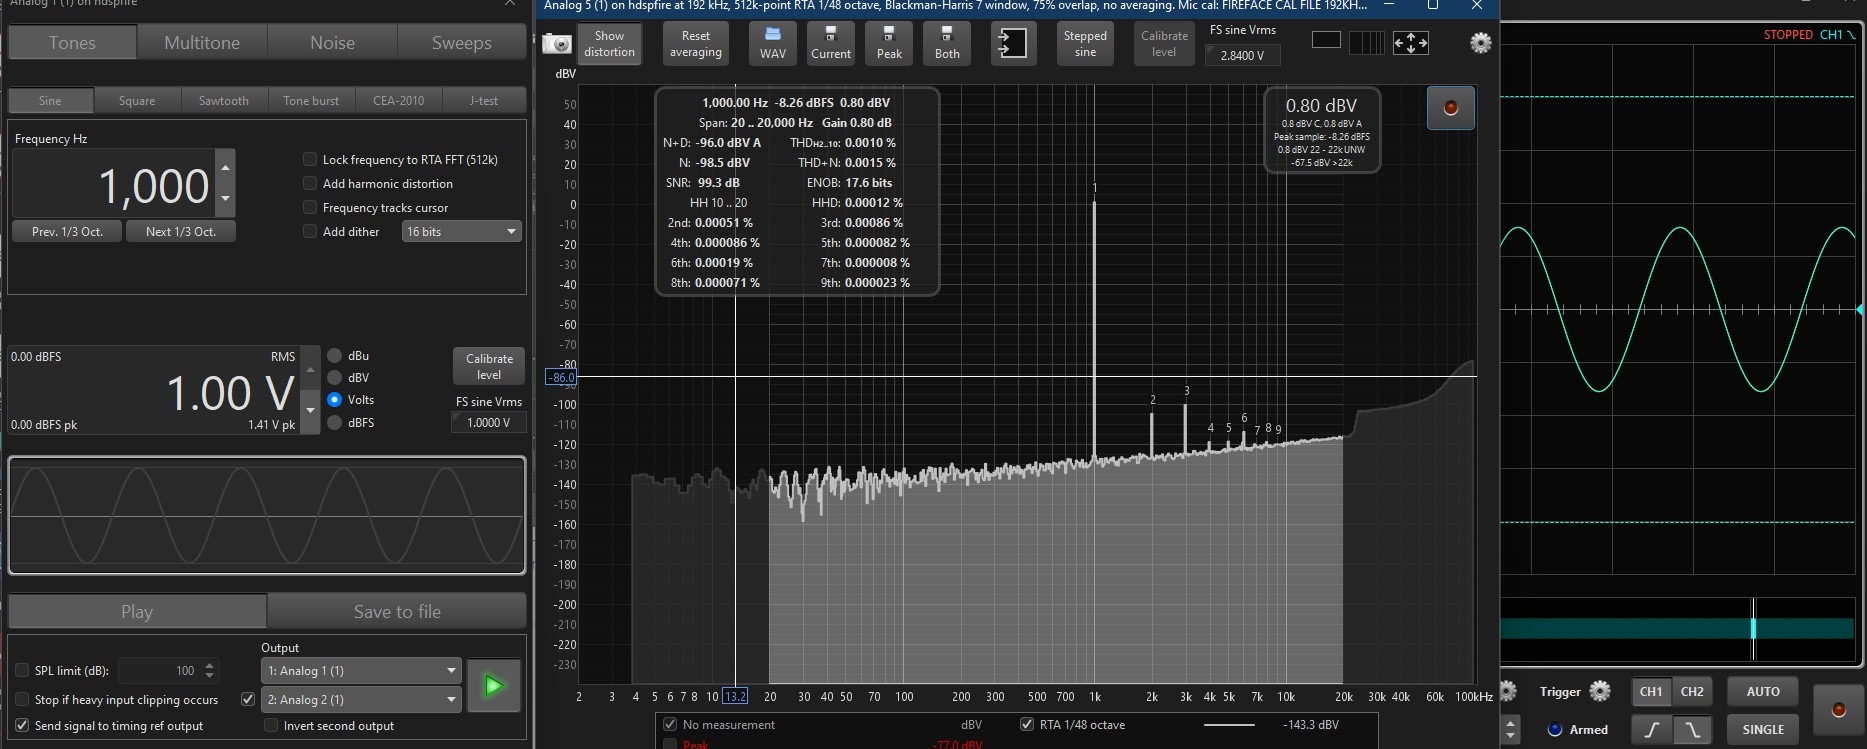Screen dimensions: 1867x749
Task: Open Output 2: Analog 2 (1) dropdown
Action: (x=361, y=700)
